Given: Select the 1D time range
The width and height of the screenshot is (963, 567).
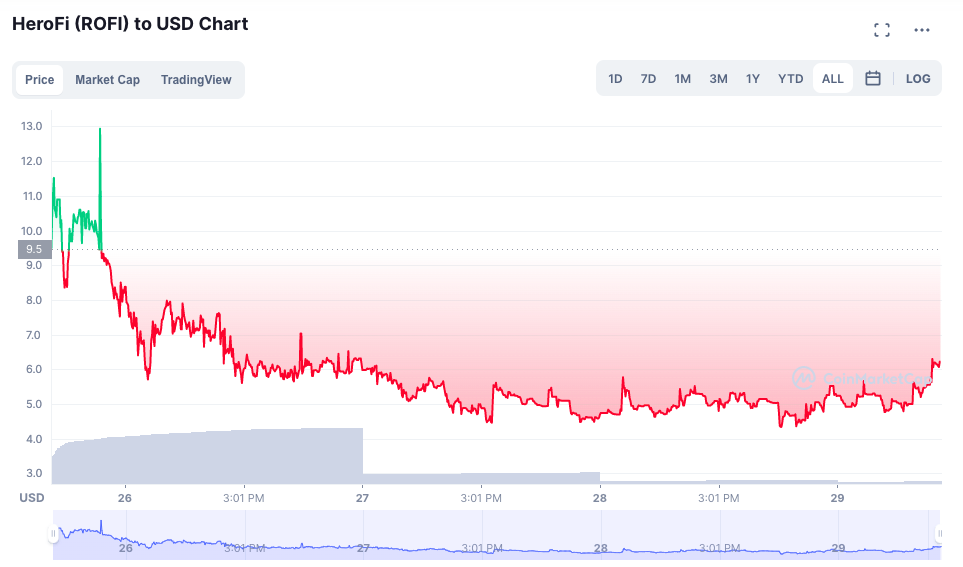Looking at the screenshot, I should 615,79.
